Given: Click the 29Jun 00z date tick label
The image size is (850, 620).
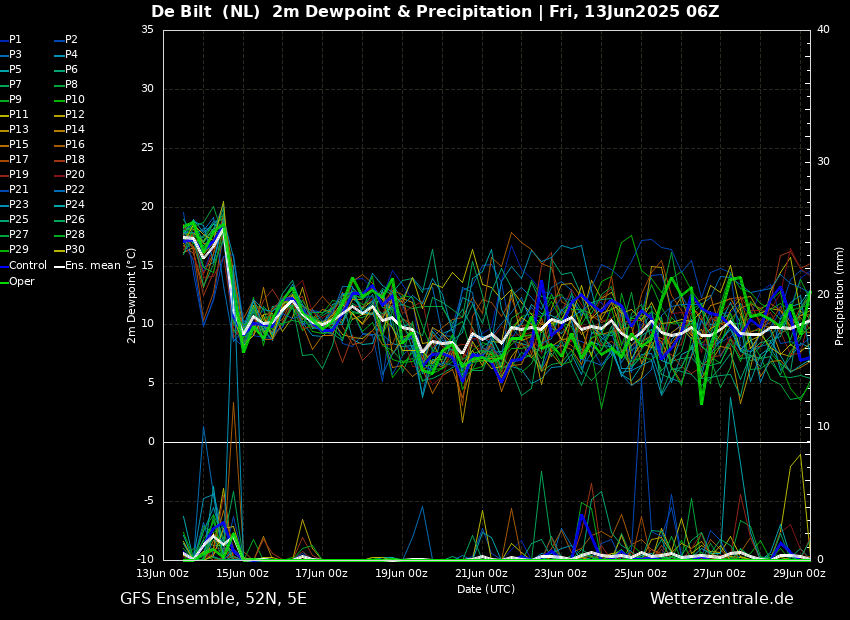Looking at the screenshot, I should (x=799, y=574).
